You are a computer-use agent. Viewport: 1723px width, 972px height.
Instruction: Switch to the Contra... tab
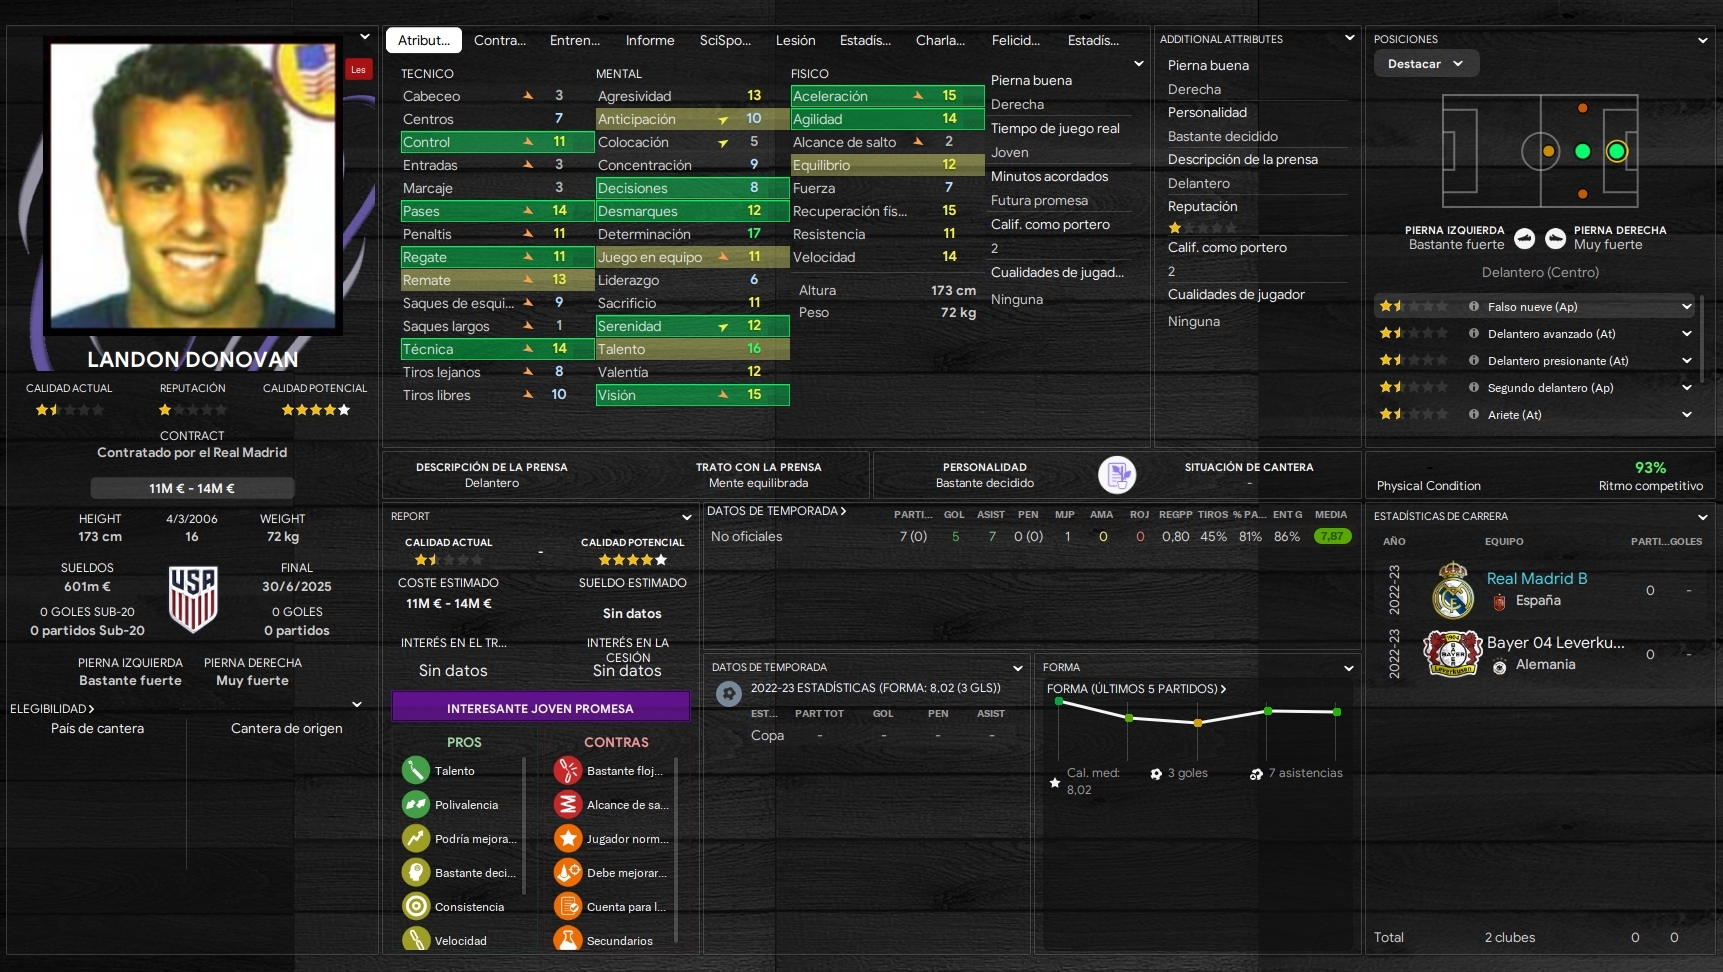tap(500, 40)
